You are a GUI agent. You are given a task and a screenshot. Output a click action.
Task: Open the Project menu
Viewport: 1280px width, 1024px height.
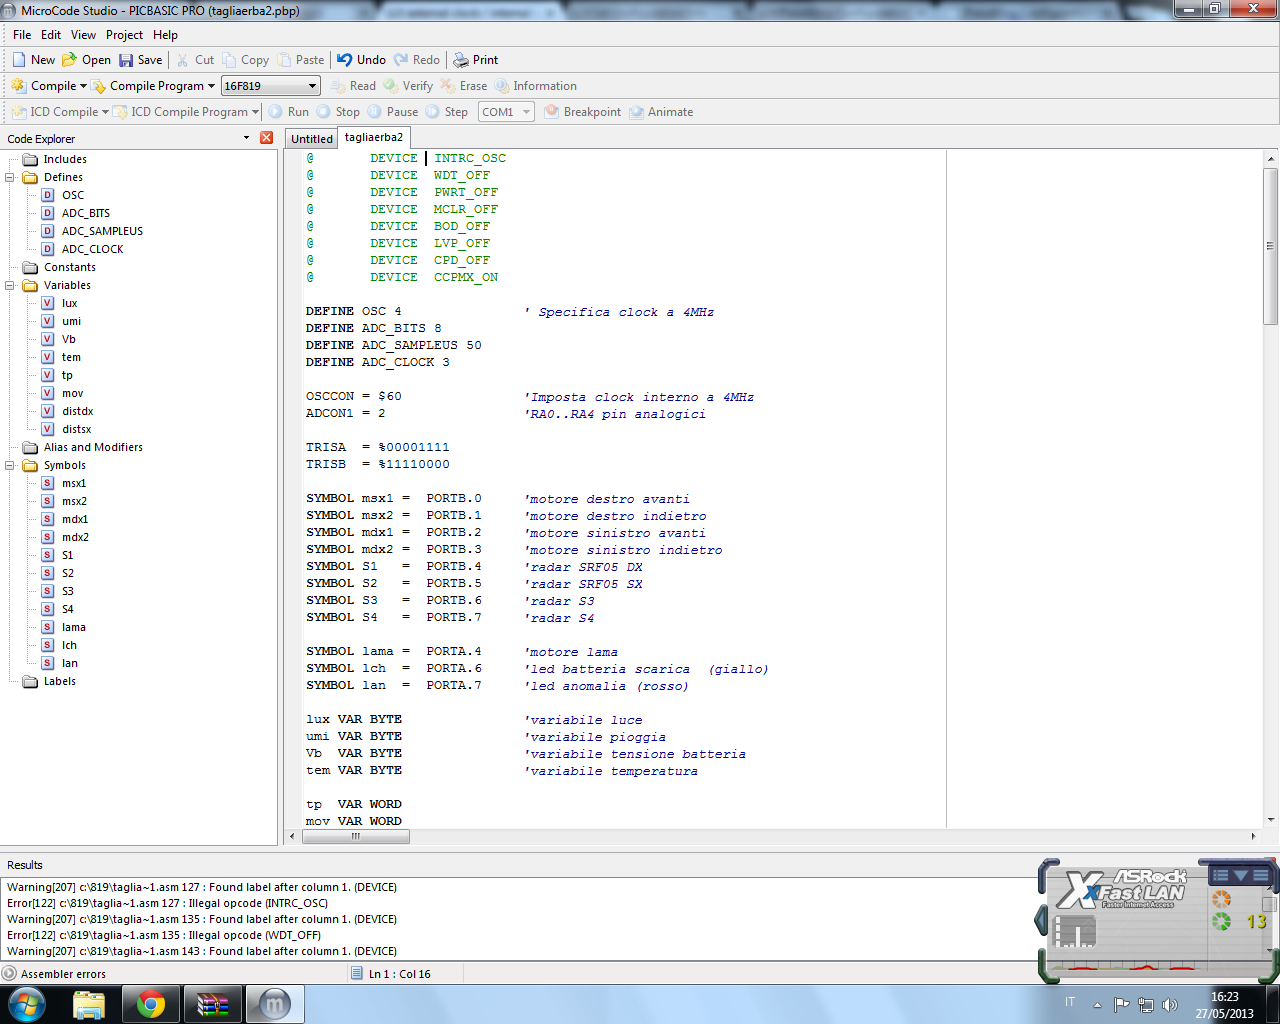124,35
